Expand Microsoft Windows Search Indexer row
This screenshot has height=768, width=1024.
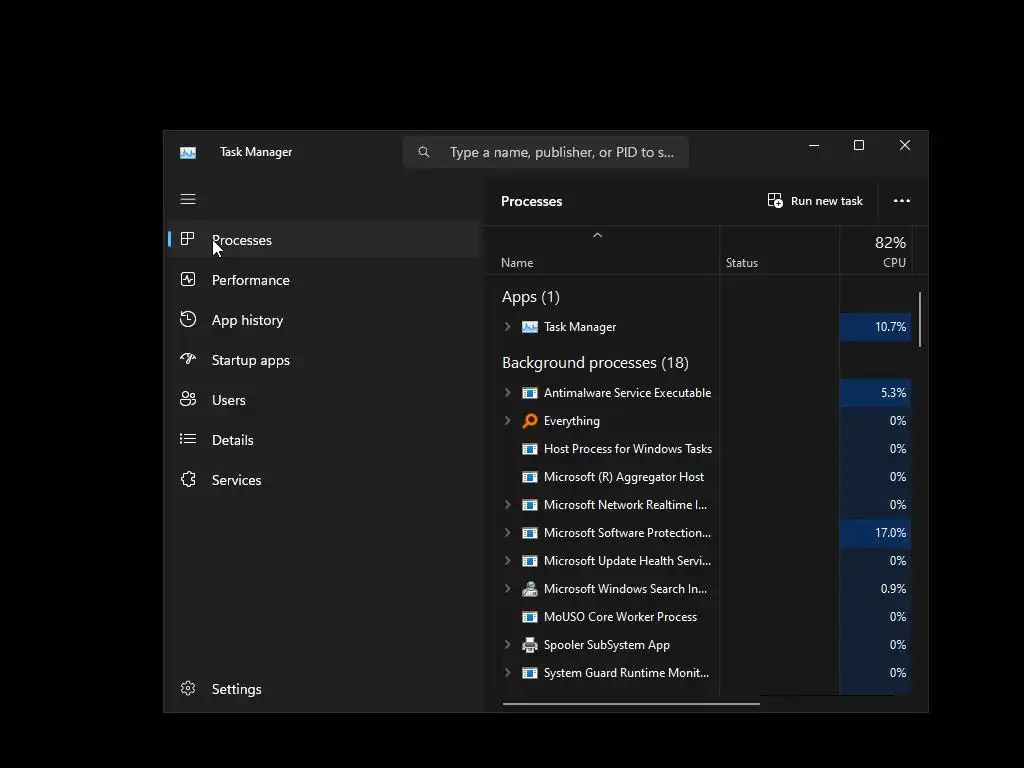point(507,588)
